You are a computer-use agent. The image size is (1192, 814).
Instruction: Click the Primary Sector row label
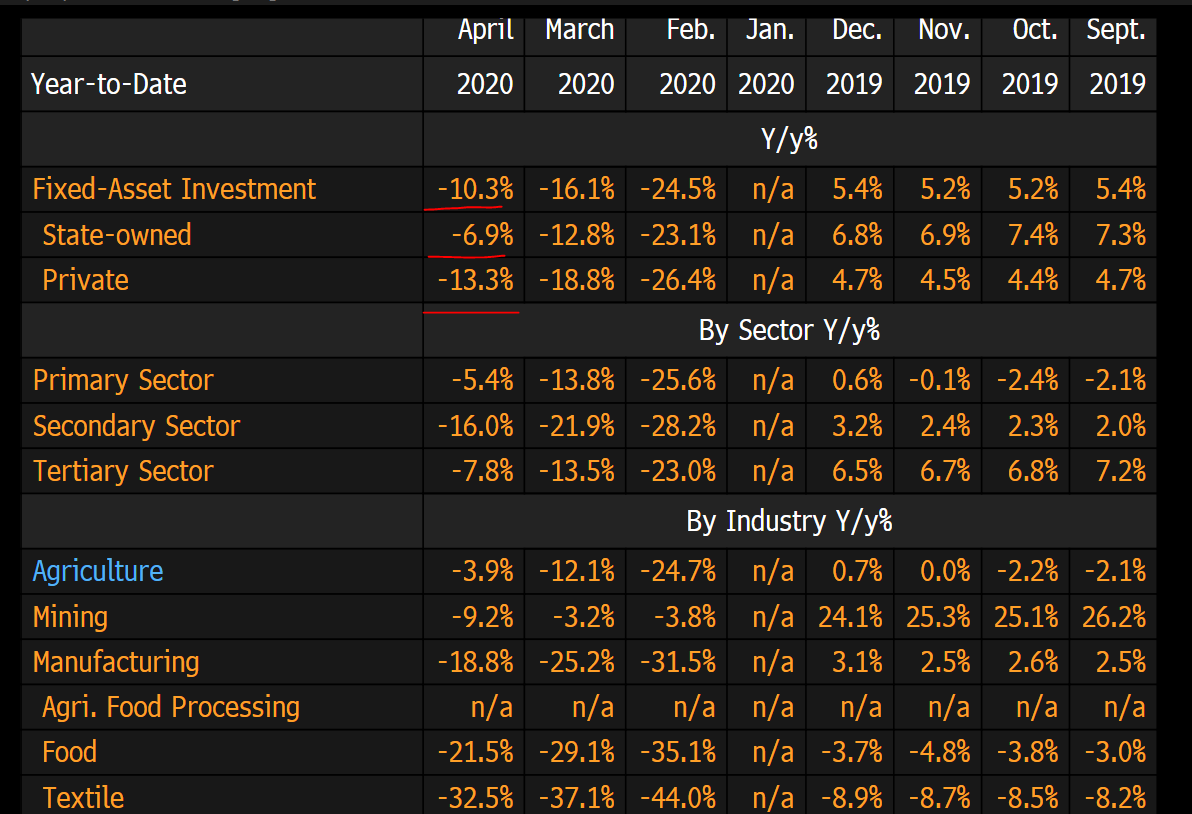coord(123,380)
